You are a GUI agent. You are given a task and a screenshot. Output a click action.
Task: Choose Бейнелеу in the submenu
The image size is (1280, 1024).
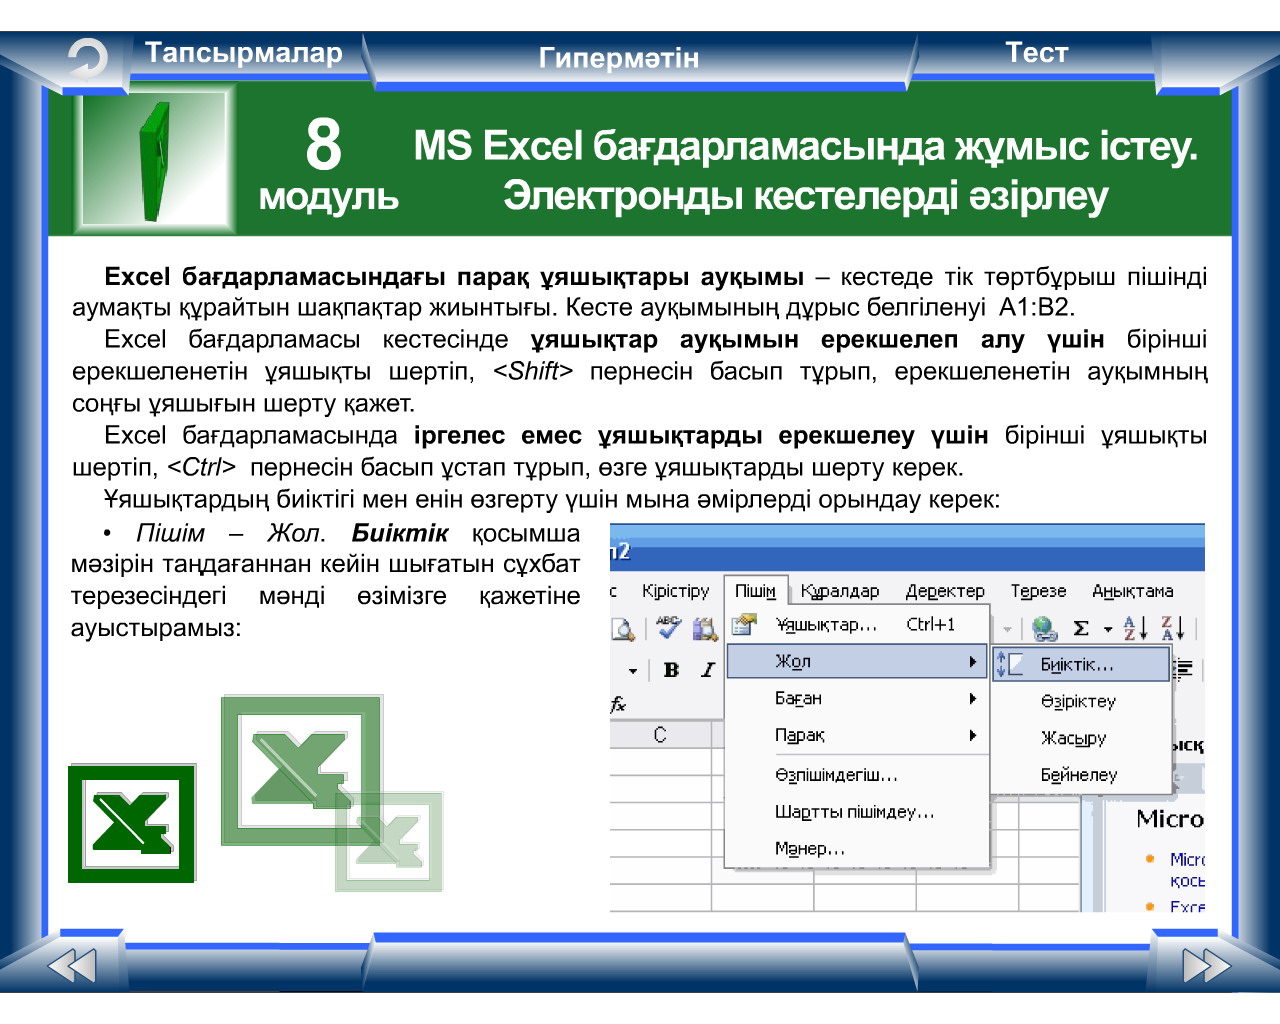[1081, 774]
